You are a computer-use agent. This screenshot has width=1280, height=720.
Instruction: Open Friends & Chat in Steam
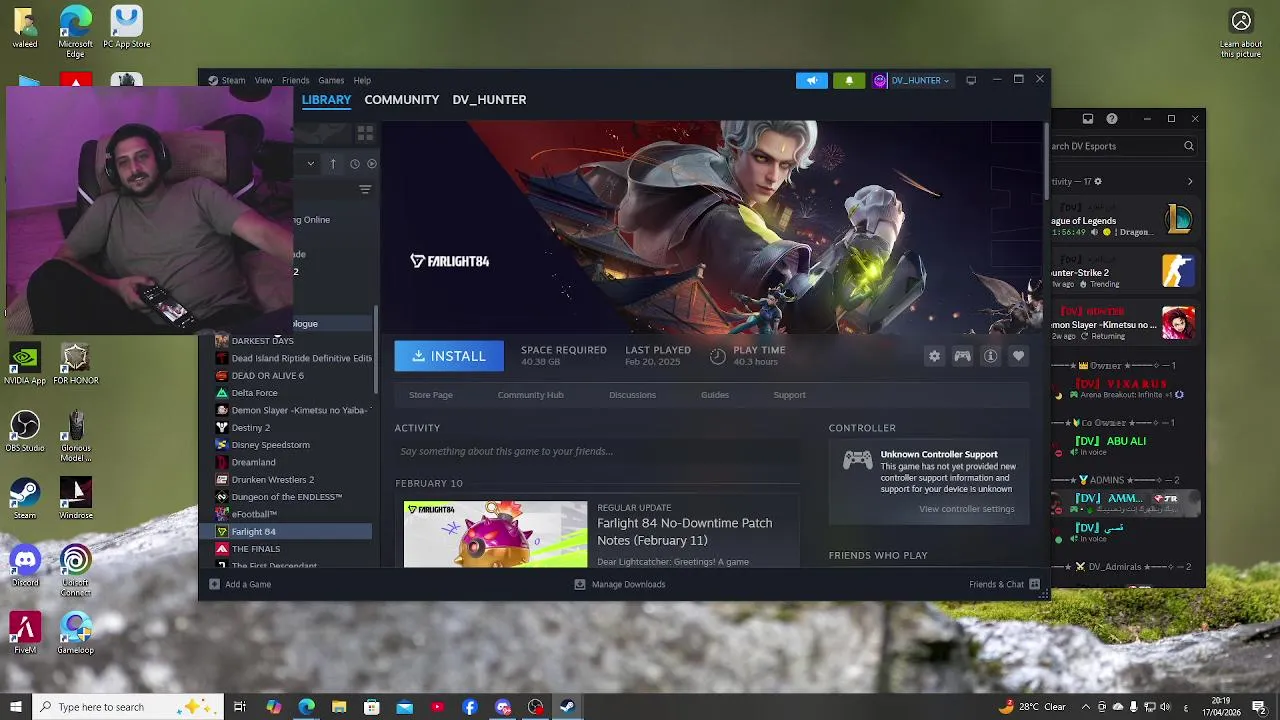(x=1004, y=584)
